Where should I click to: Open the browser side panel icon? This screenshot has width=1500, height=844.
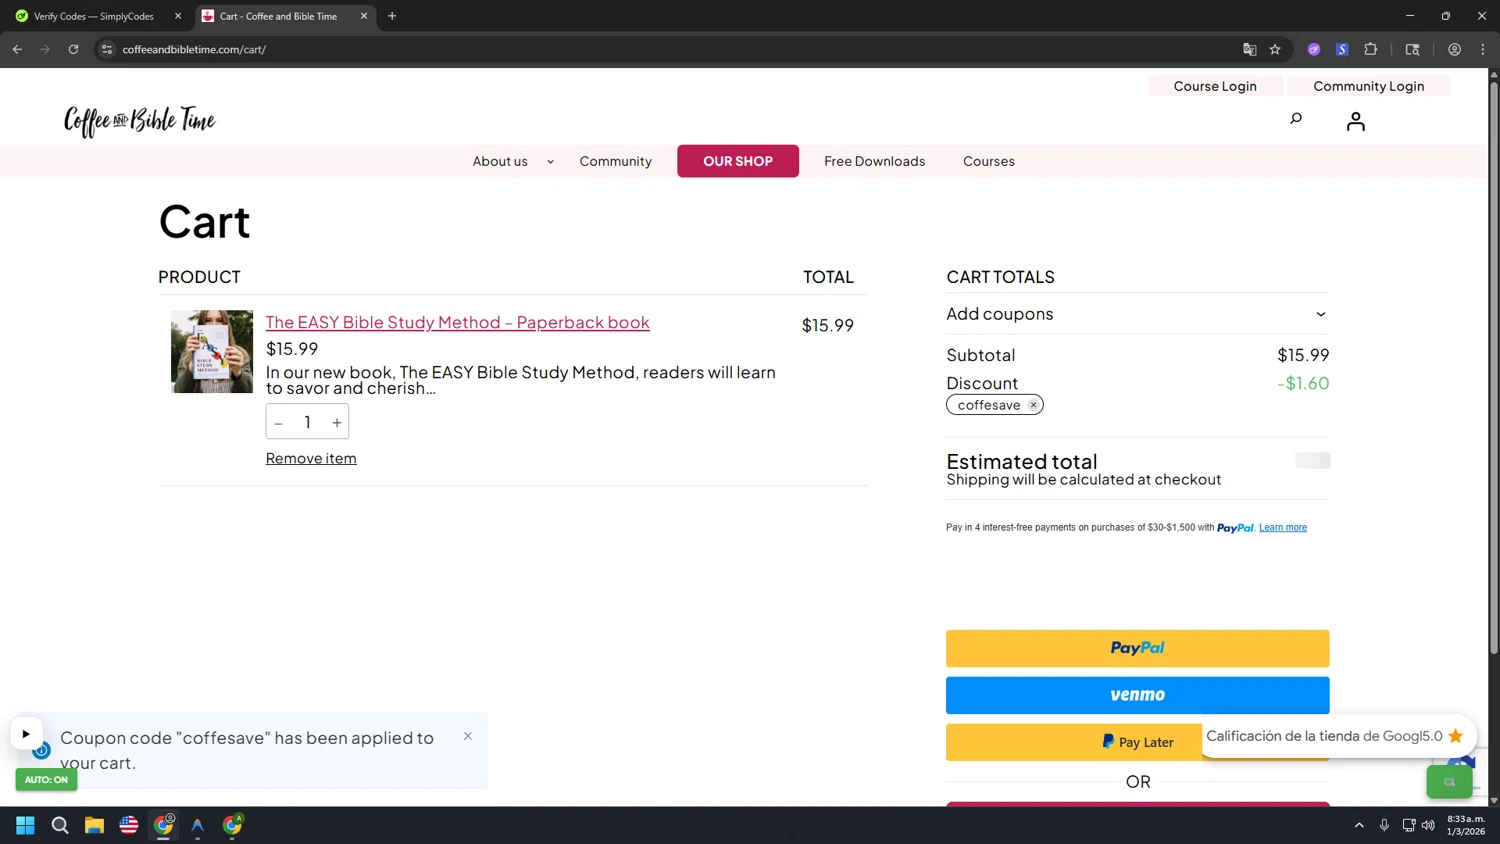click(x=1412, y=49)
